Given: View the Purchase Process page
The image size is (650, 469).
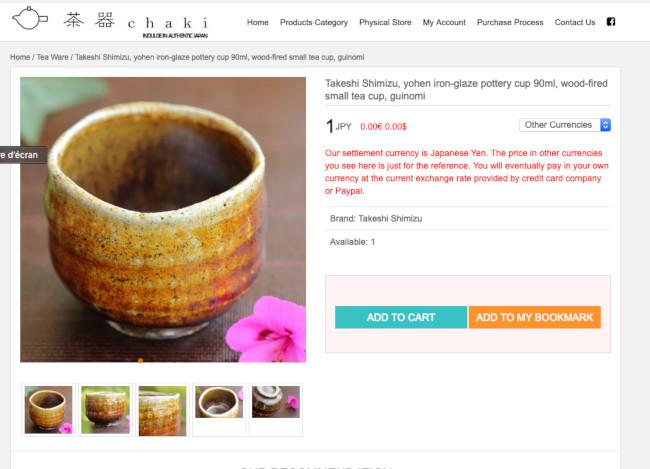Looking at the screenshot, I should (510, 22).
